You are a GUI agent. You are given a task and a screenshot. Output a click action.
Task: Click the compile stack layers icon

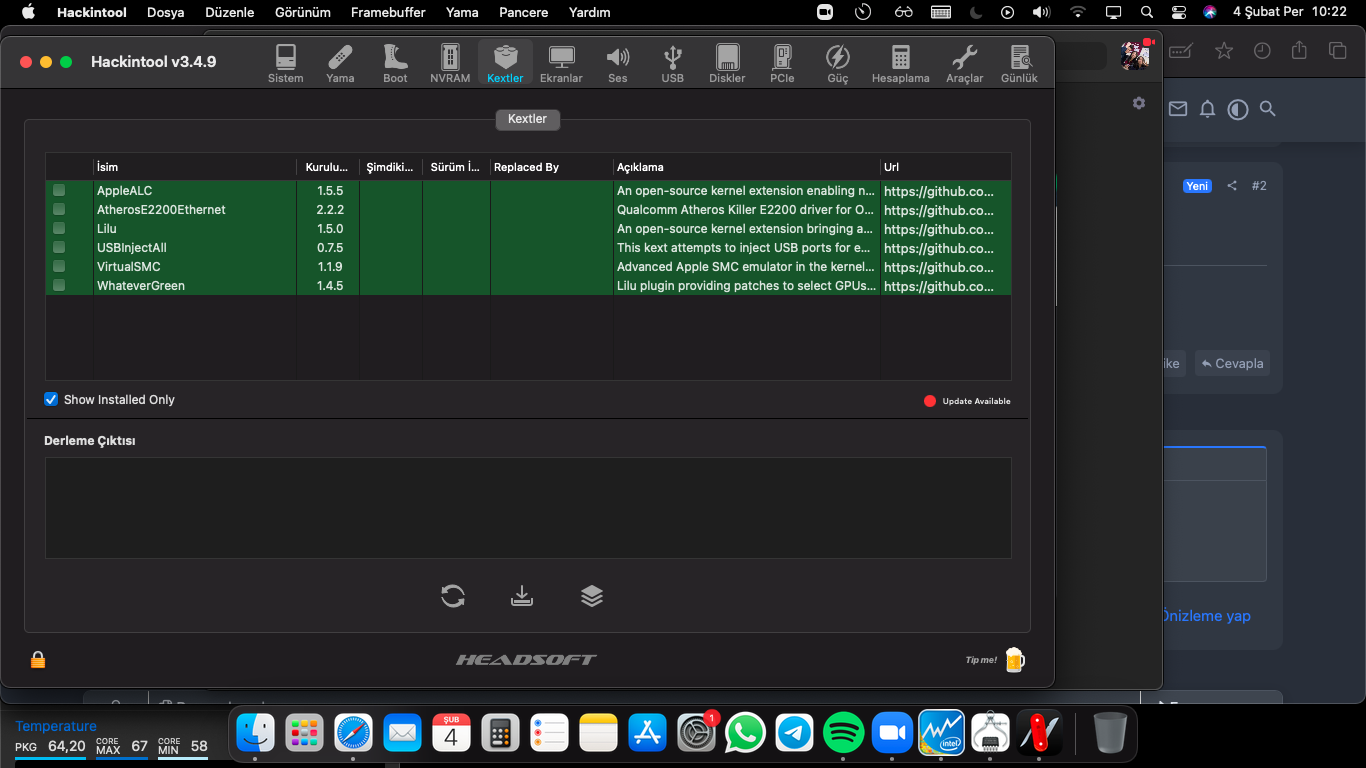pos(592,596)
